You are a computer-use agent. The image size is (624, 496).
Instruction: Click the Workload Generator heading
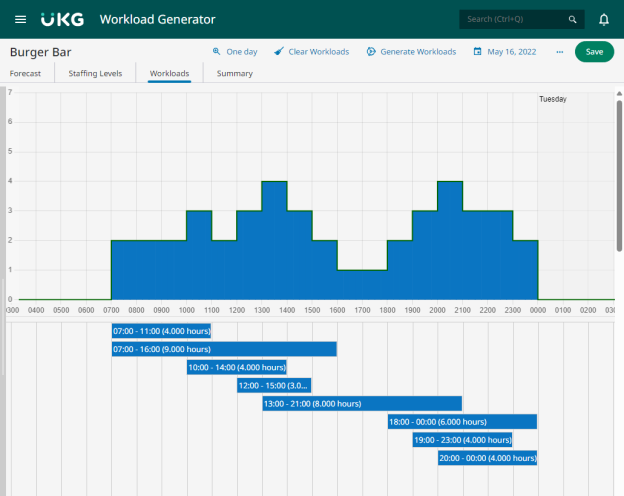pos(158,19)
